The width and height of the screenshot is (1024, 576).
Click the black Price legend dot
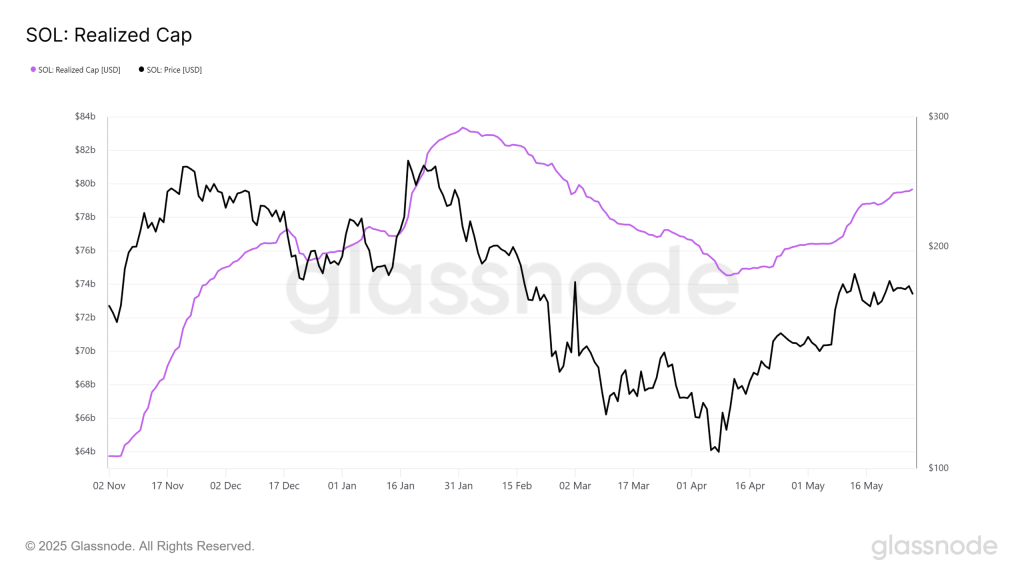[x=141, y=69]
